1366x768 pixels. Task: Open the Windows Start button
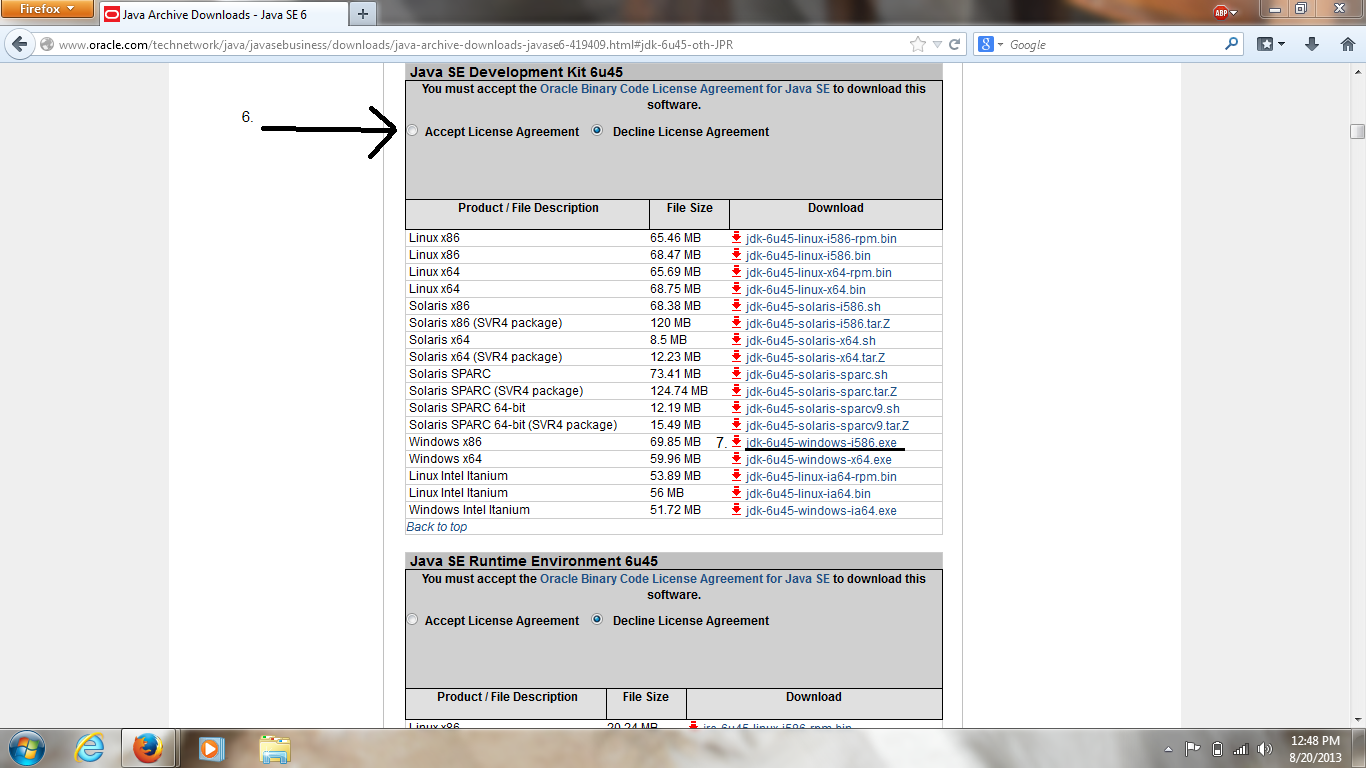coord(25,748)
